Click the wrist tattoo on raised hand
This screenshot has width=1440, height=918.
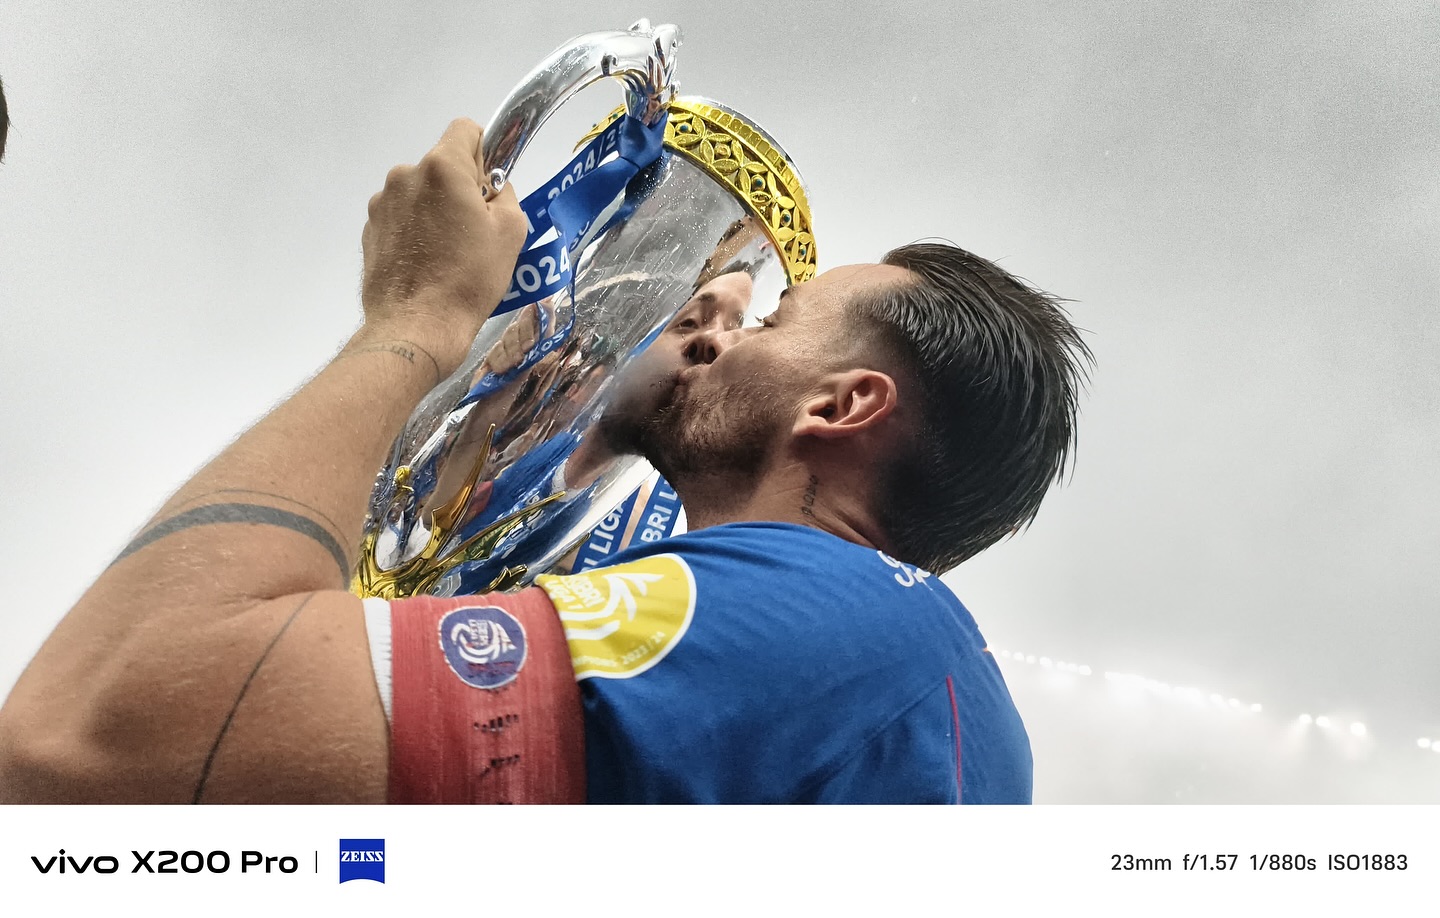tap(388, 352)
